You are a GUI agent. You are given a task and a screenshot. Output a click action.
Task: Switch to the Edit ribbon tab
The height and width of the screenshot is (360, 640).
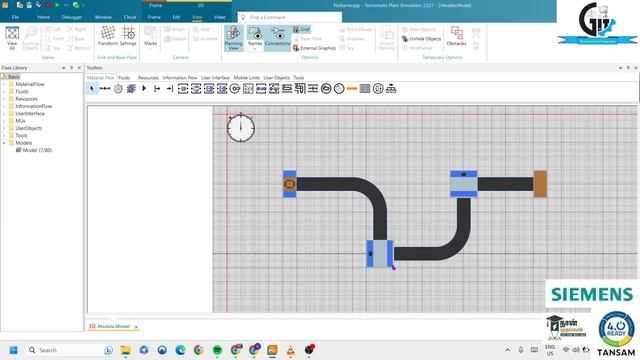[x=176, y=17]
